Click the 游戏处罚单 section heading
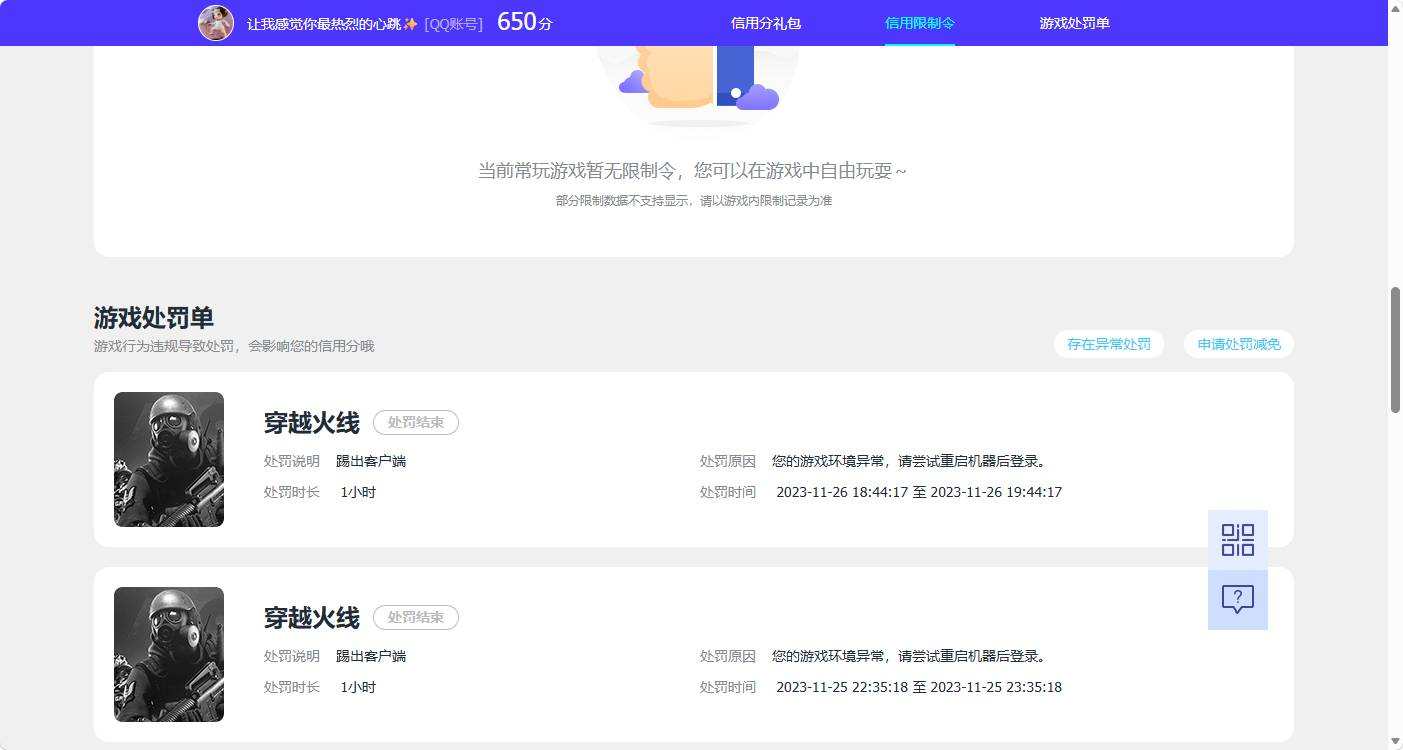The image size is (1403, 750). click(x=154, y=318)
